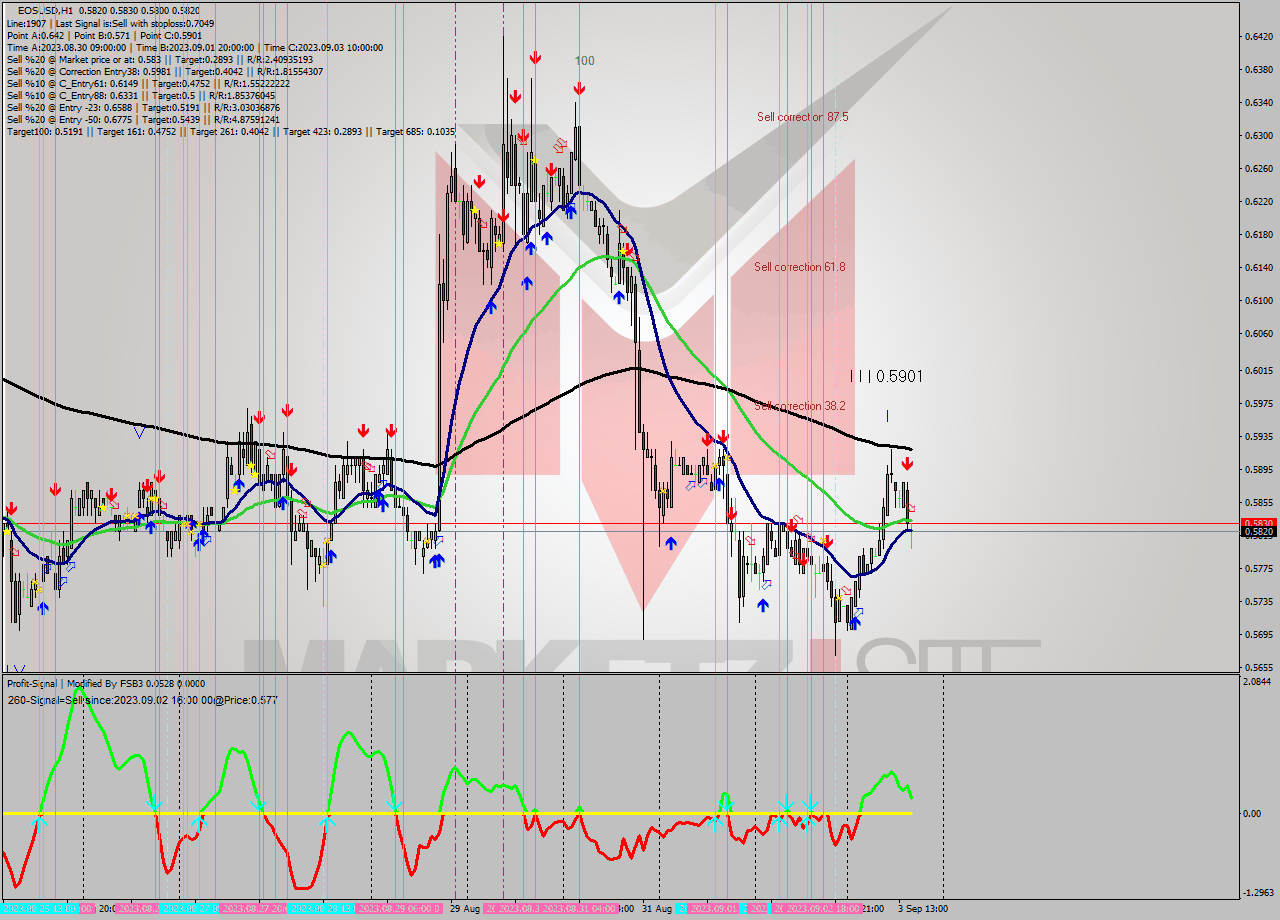Click the '29 Aug' time axis label

pos(464,908)
